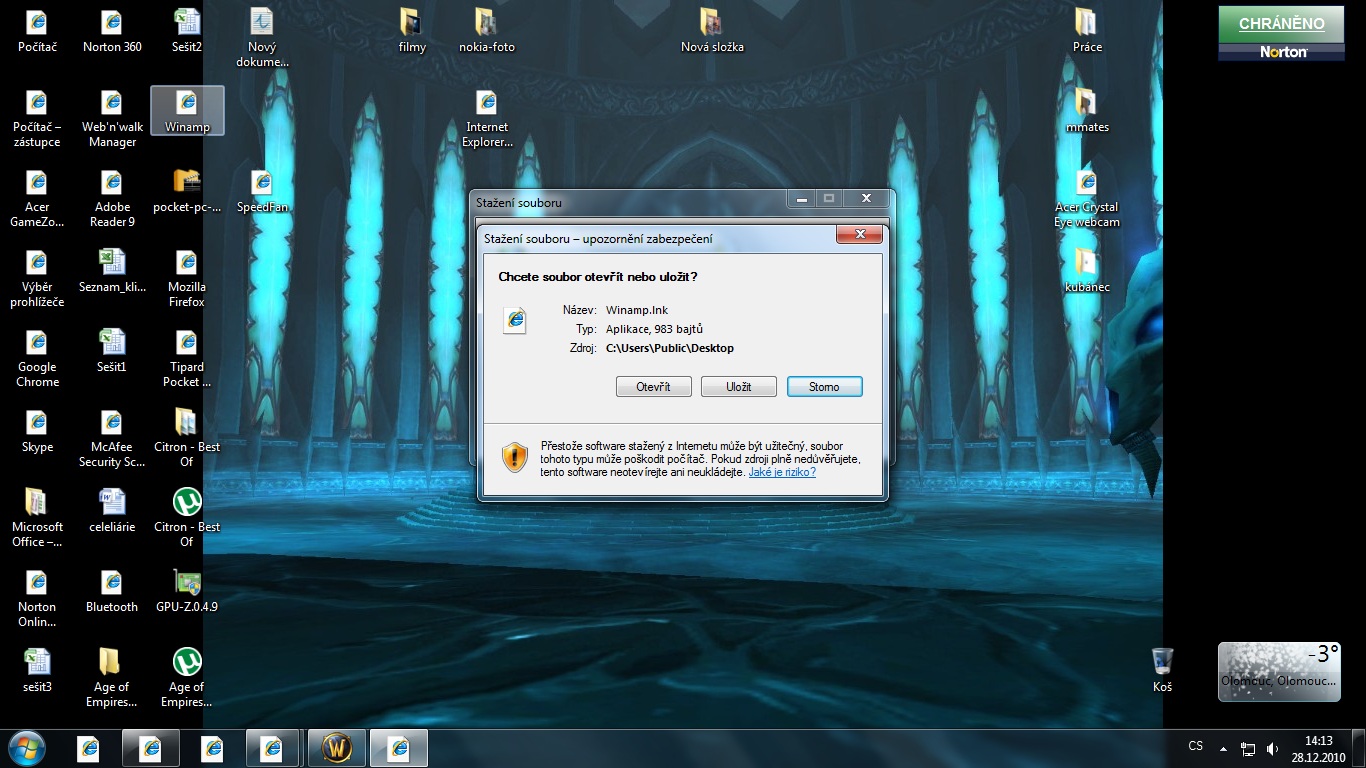Select the Nový dokume... desktop file

coord(262,38)
